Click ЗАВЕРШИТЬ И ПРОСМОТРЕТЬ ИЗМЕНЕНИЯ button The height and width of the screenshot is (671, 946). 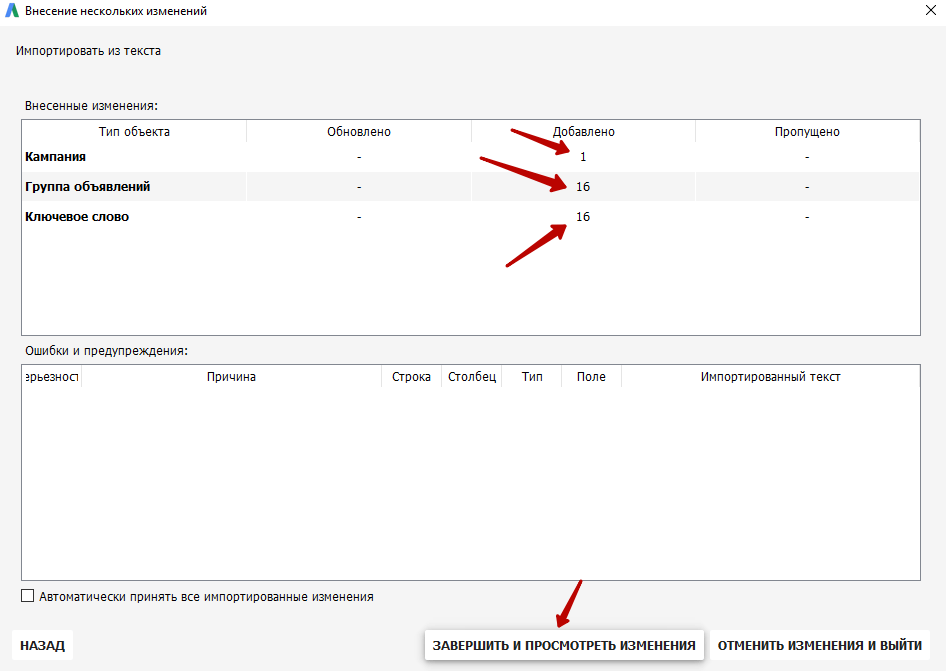pyautogui.click(x=564, y=645)
